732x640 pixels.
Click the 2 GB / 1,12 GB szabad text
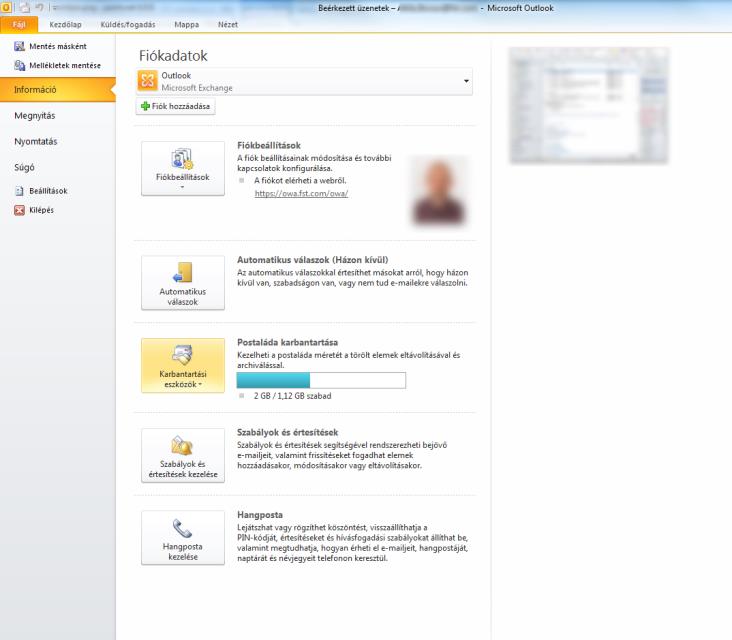(x=292, y=396)
